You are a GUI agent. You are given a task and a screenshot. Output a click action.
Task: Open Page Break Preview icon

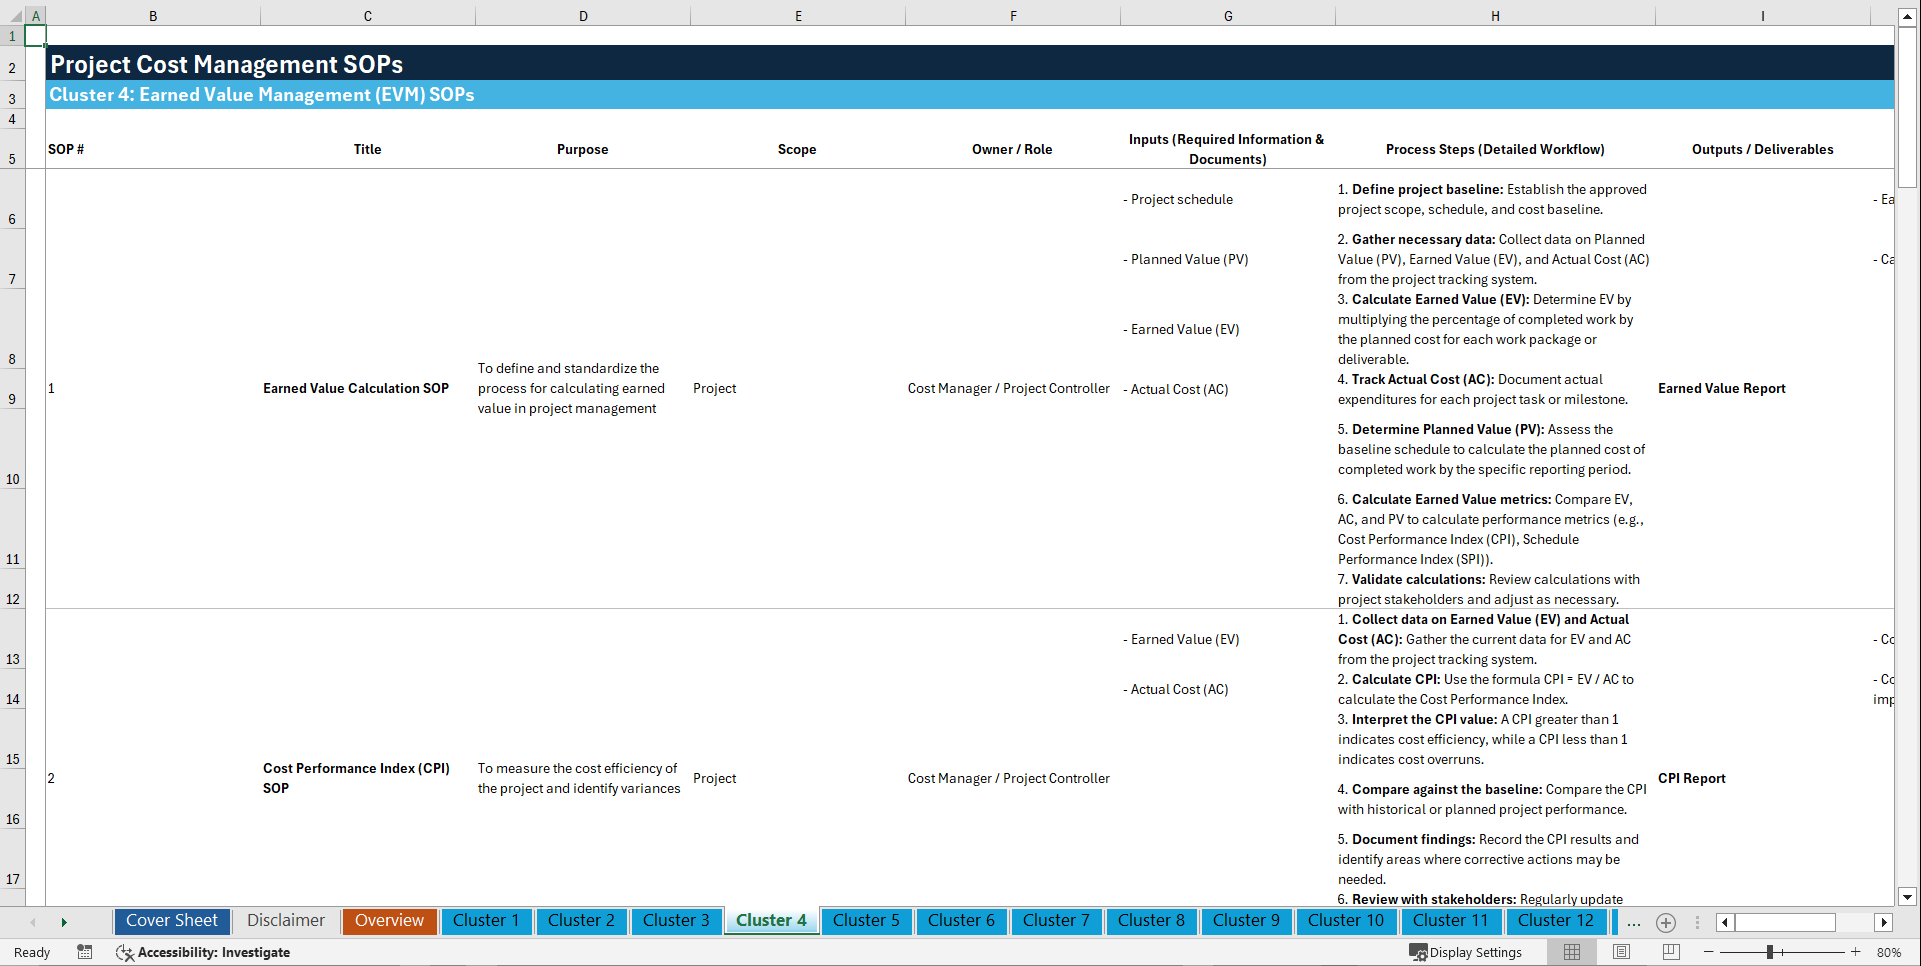1666,952
